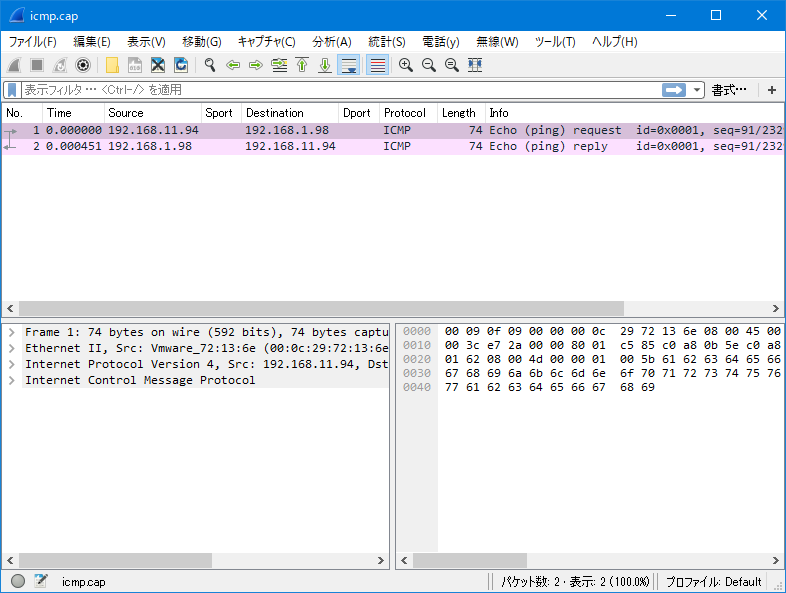Sort by the Destination column header
The width and height of the screenshot is (786, 593).
tap(290, 113)
